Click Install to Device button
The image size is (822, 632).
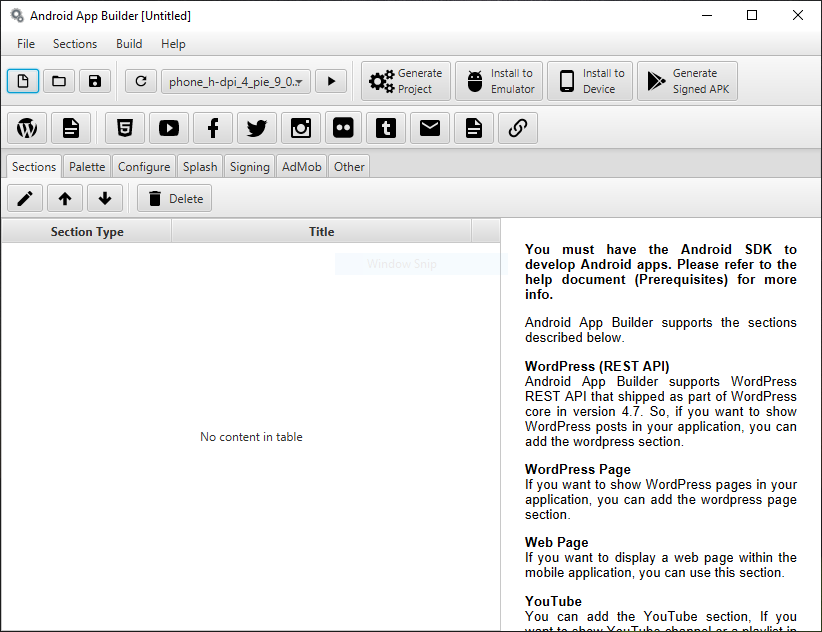pyautogui.click(x=590, y=81)
